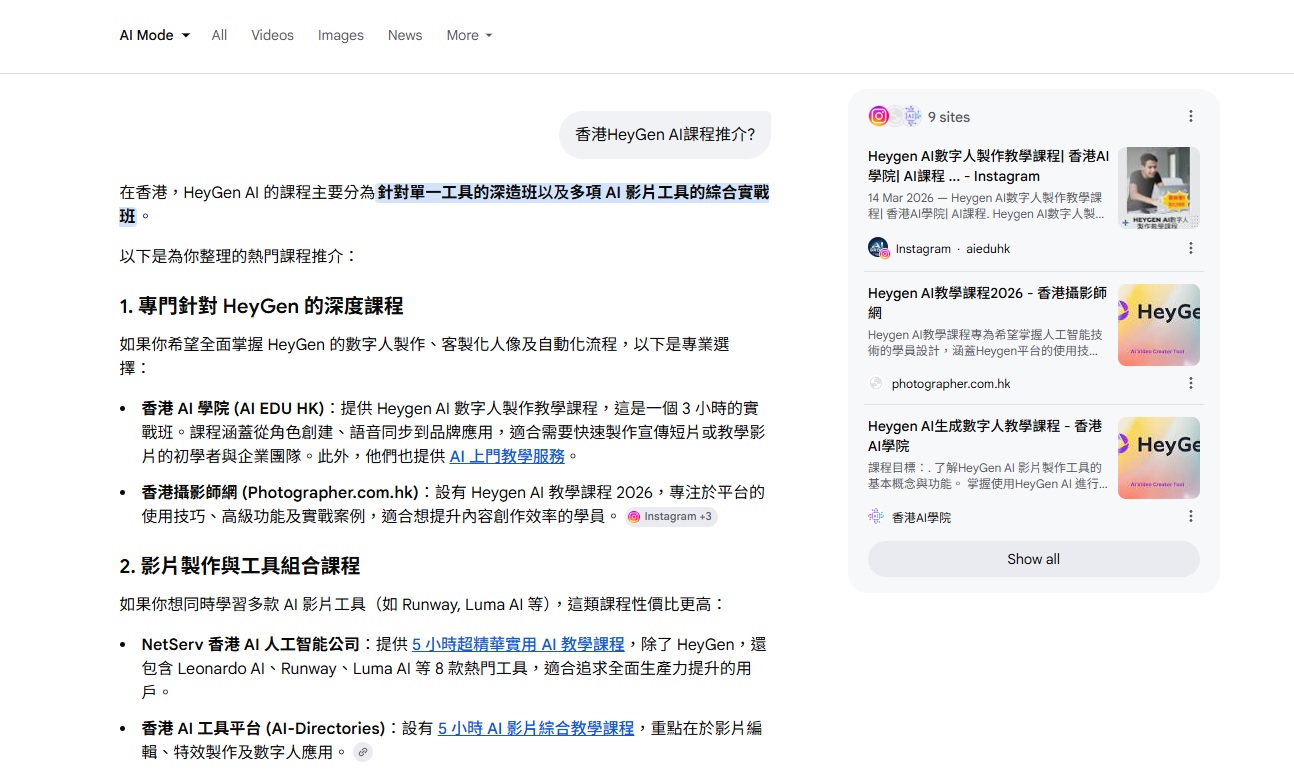Expand the More search options dropdown
Image resolution: width=1294 pixels, height=773 pixels.
469,35
